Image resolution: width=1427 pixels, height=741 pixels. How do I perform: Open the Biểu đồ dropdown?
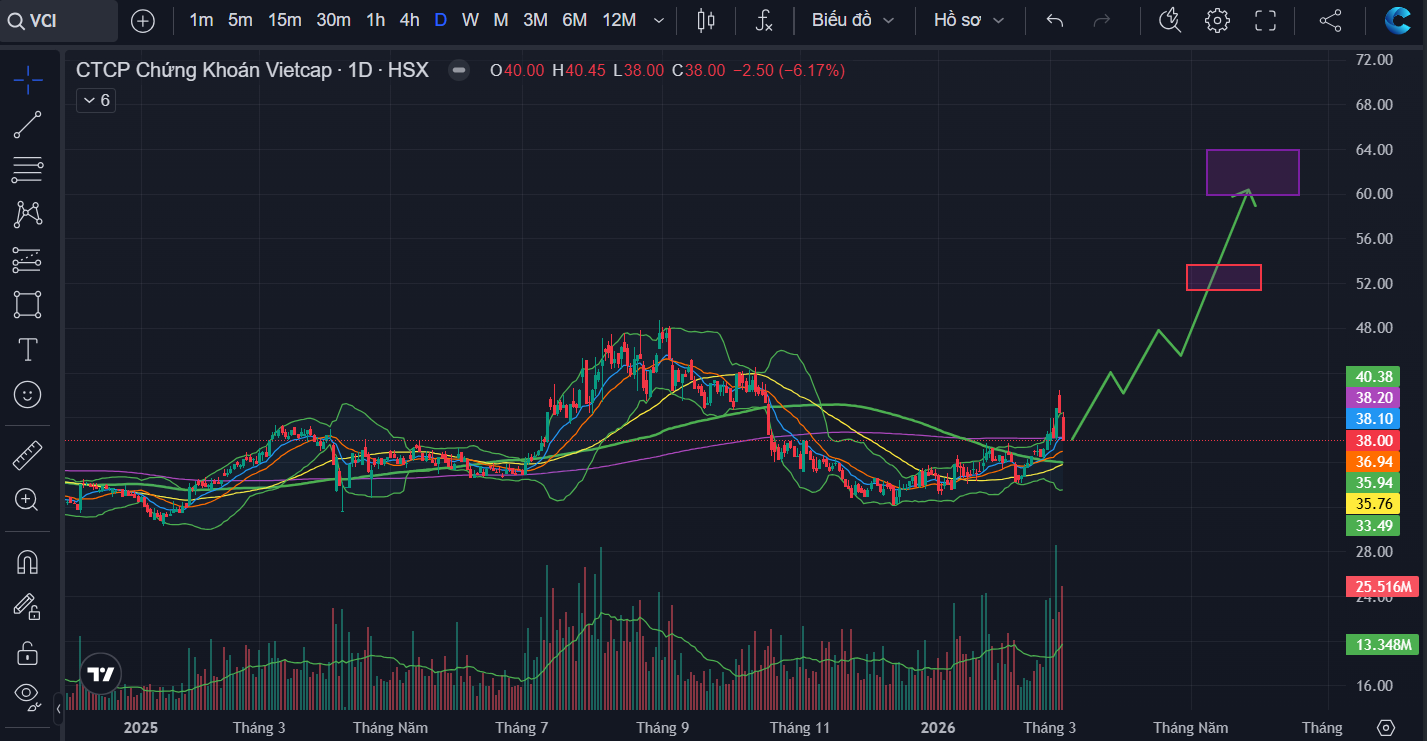(x=853, y=20)
